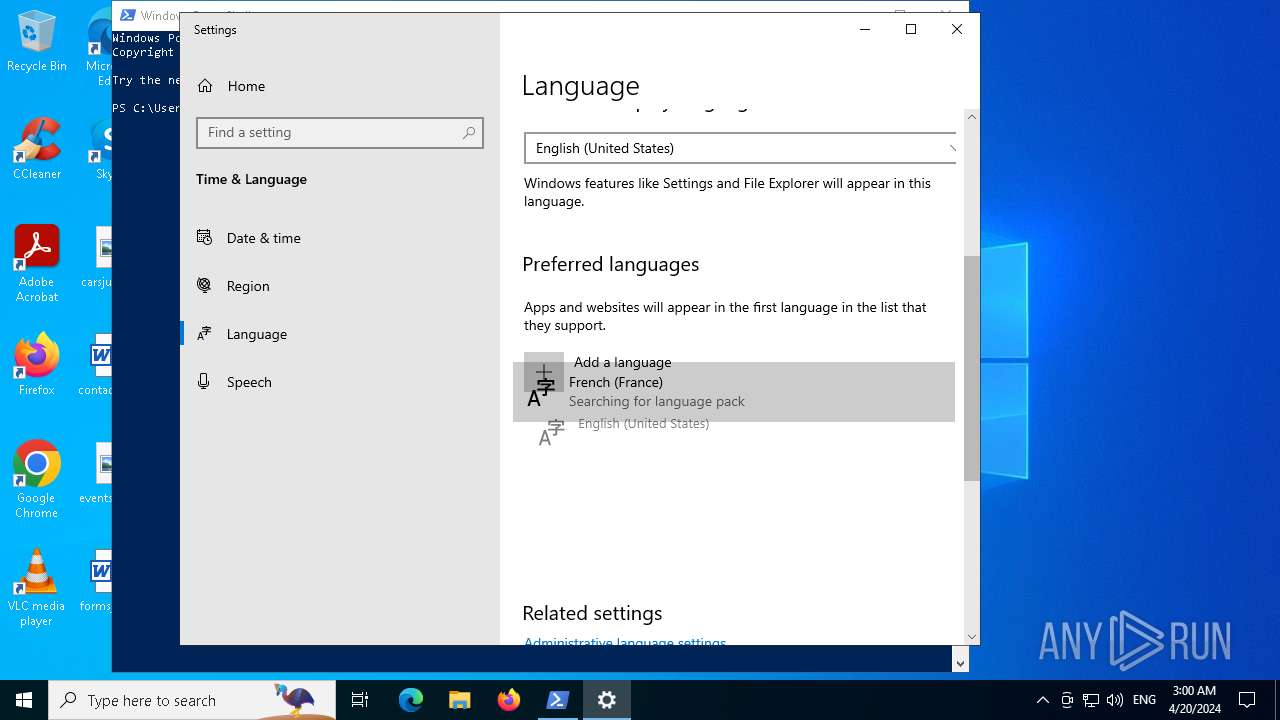This screenshot has width=1280, height=720.
Task: Click the ENG input language indicator
Action: 1145,700
